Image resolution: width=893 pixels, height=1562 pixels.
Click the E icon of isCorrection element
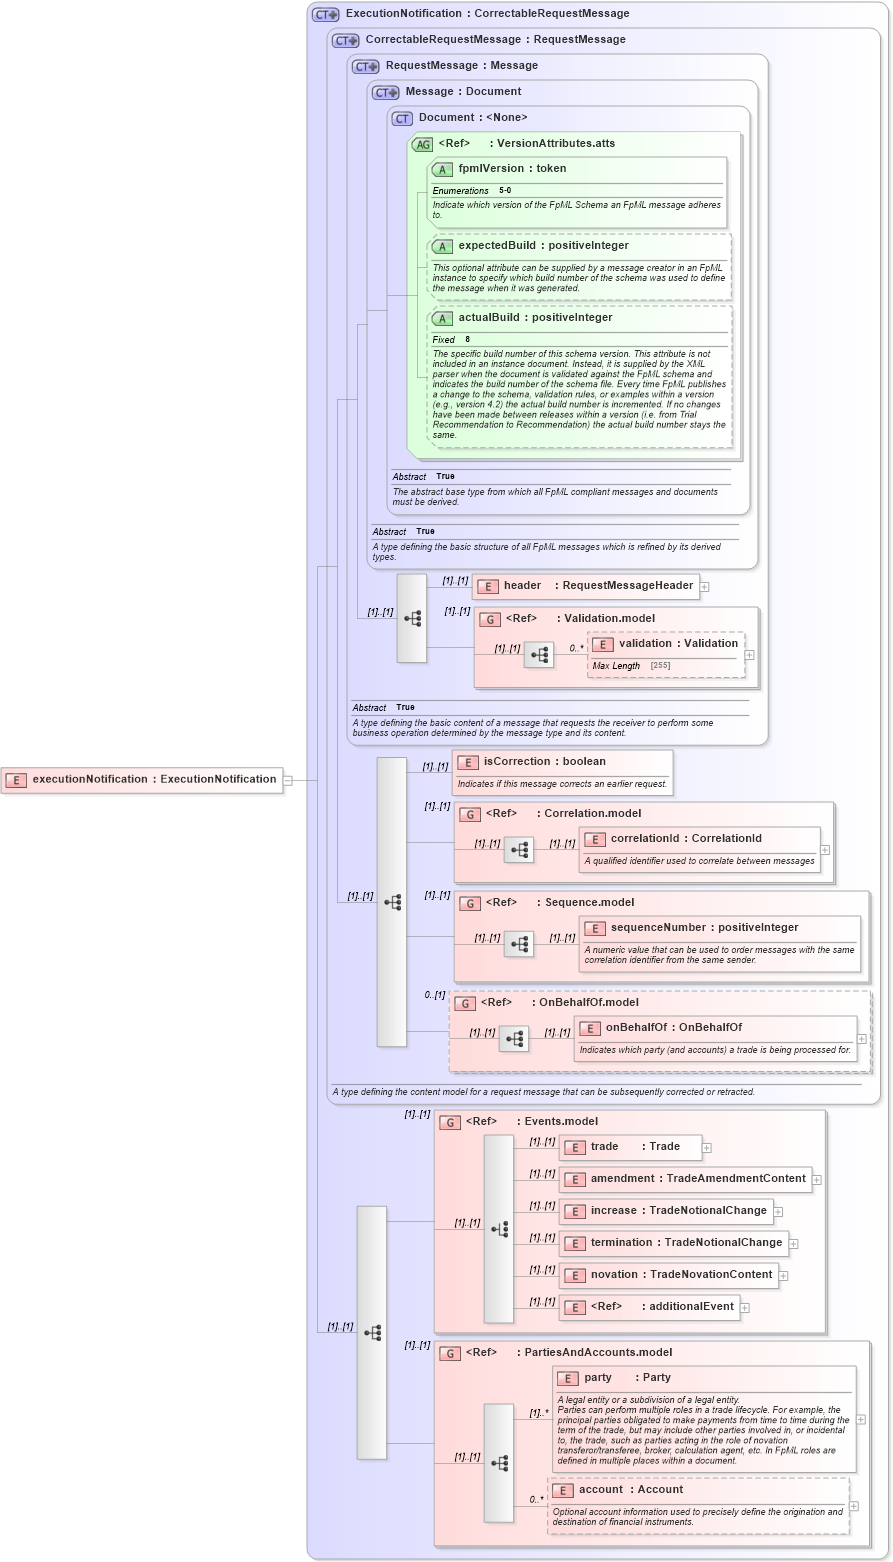(x=467, y=762)
